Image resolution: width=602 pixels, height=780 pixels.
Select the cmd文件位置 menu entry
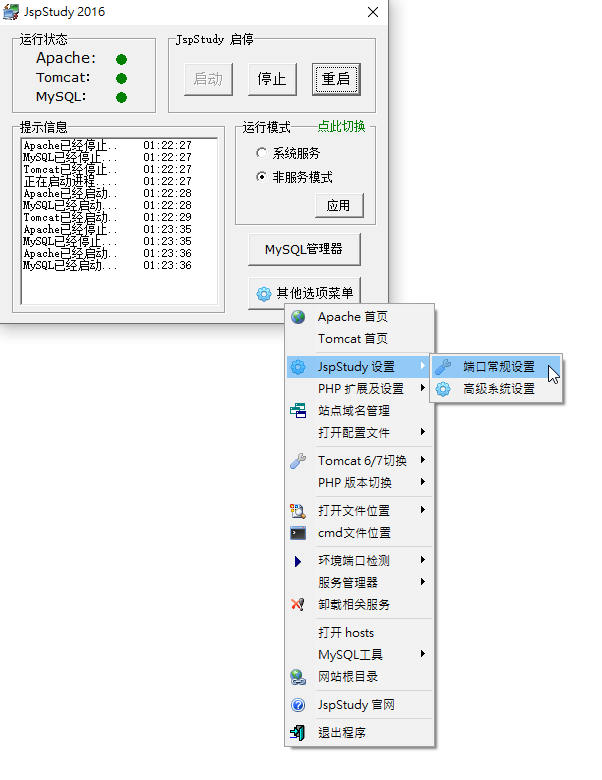359,533
